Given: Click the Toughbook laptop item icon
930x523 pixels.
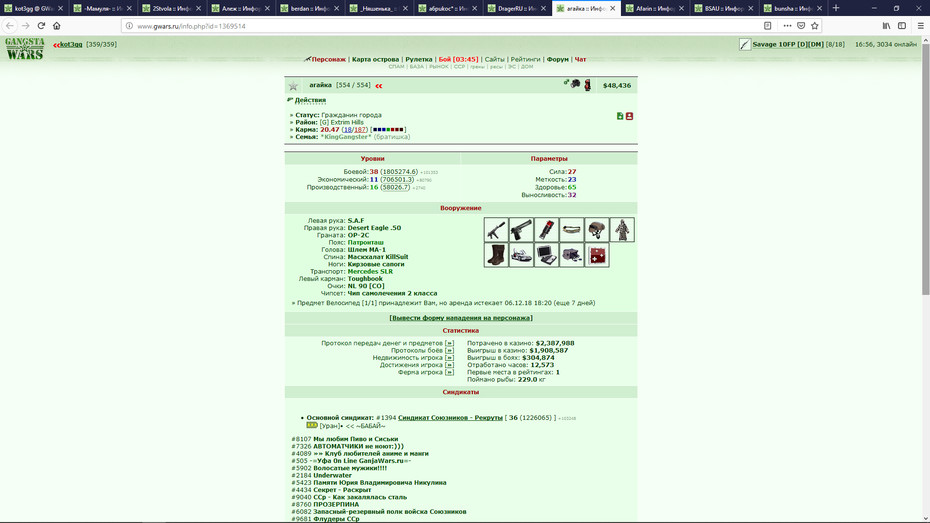Looking at the screenshot, I should pos(546,255).
